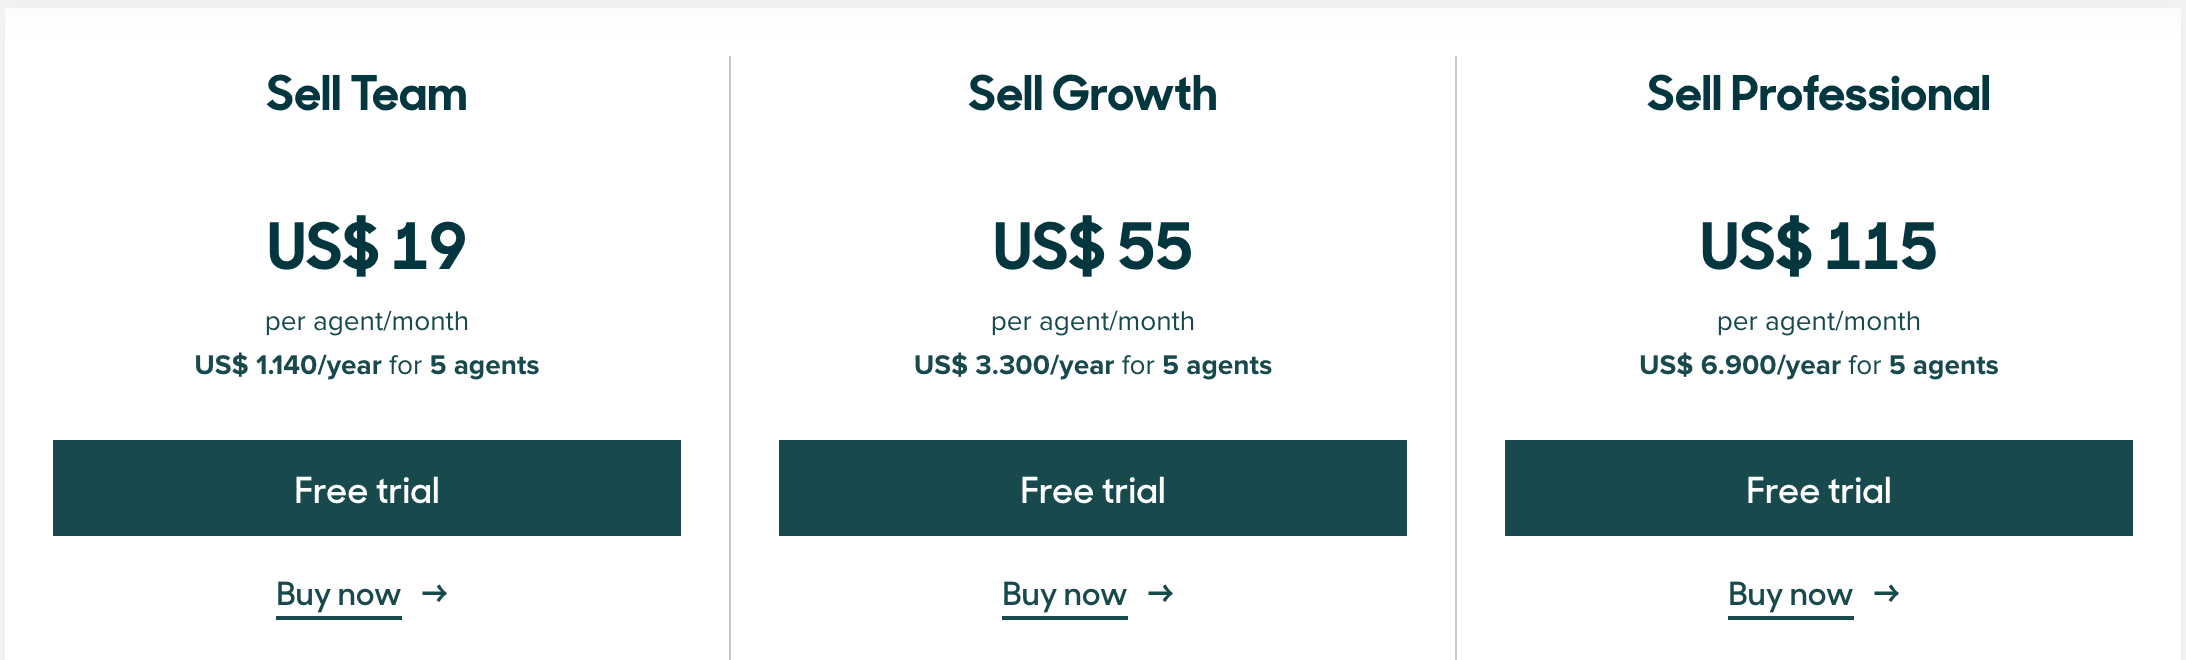2186x660 pixels.
Task: Click the arrow icon beside Sell Team Buy now
Action: 435,594
